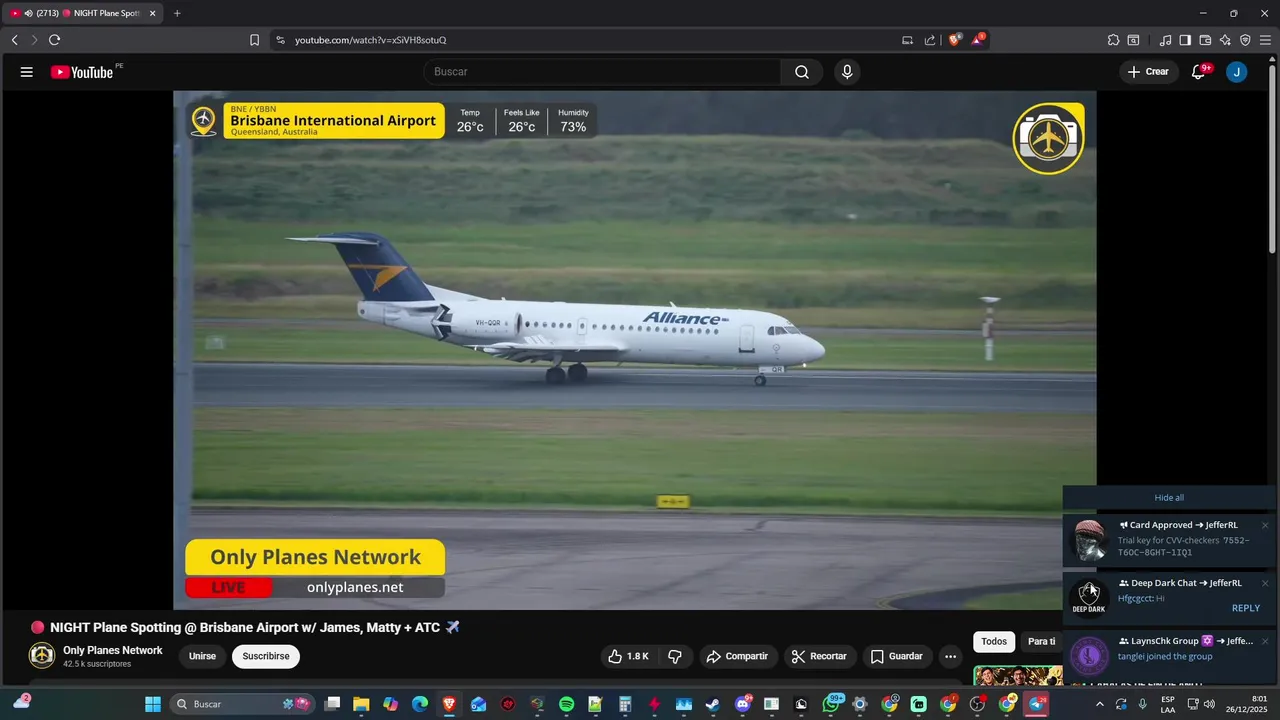The image size is (1280, 720).
Task: Open WhatsApp from the taskbar
Action: 832,704
